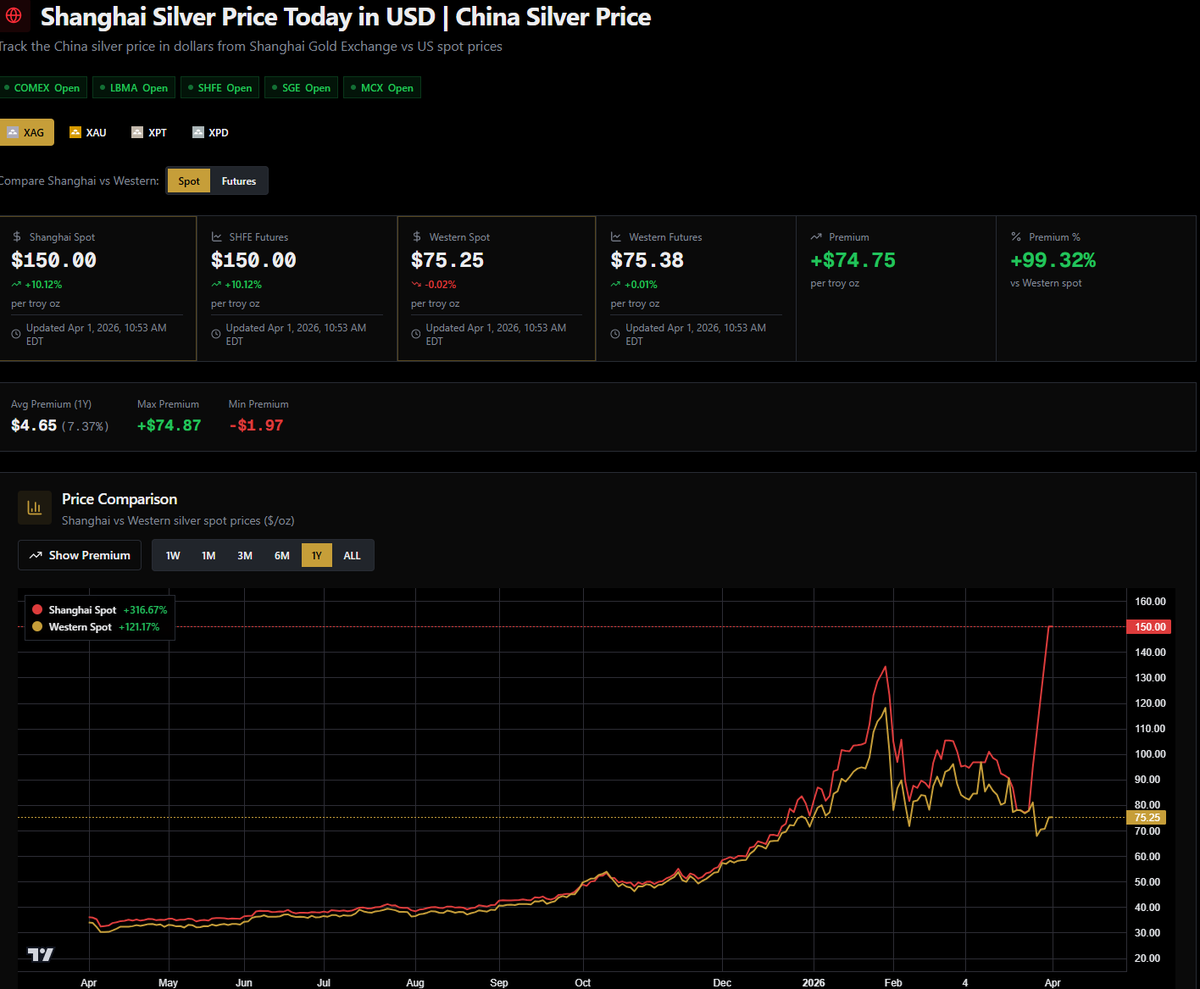Image resolution: width=1200 pixels, height=989 pixels.
Task: Click the globe icon beside the page title
Action: coord(12,16)
